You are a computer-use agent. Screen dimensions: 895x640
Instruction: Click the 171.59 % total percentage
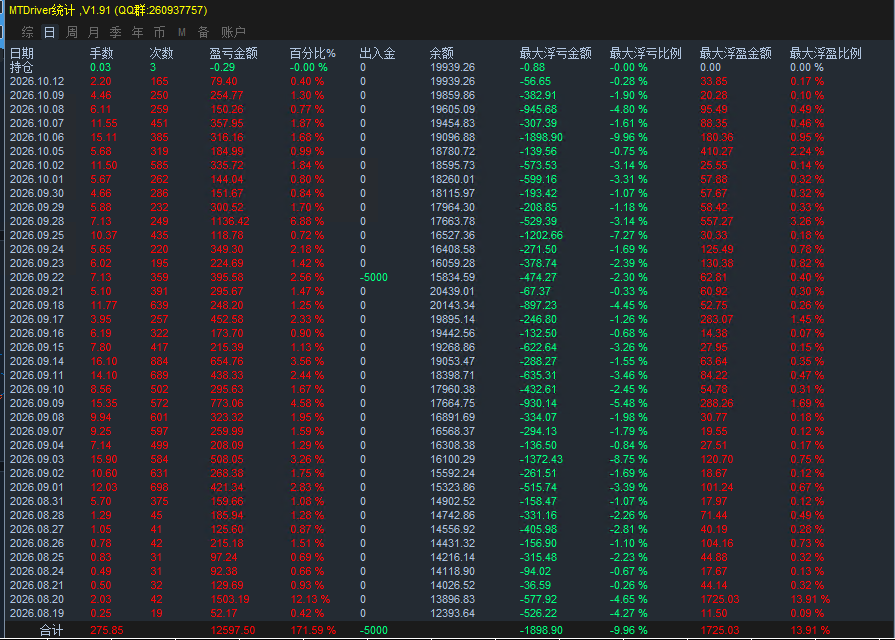pos(313,630)
